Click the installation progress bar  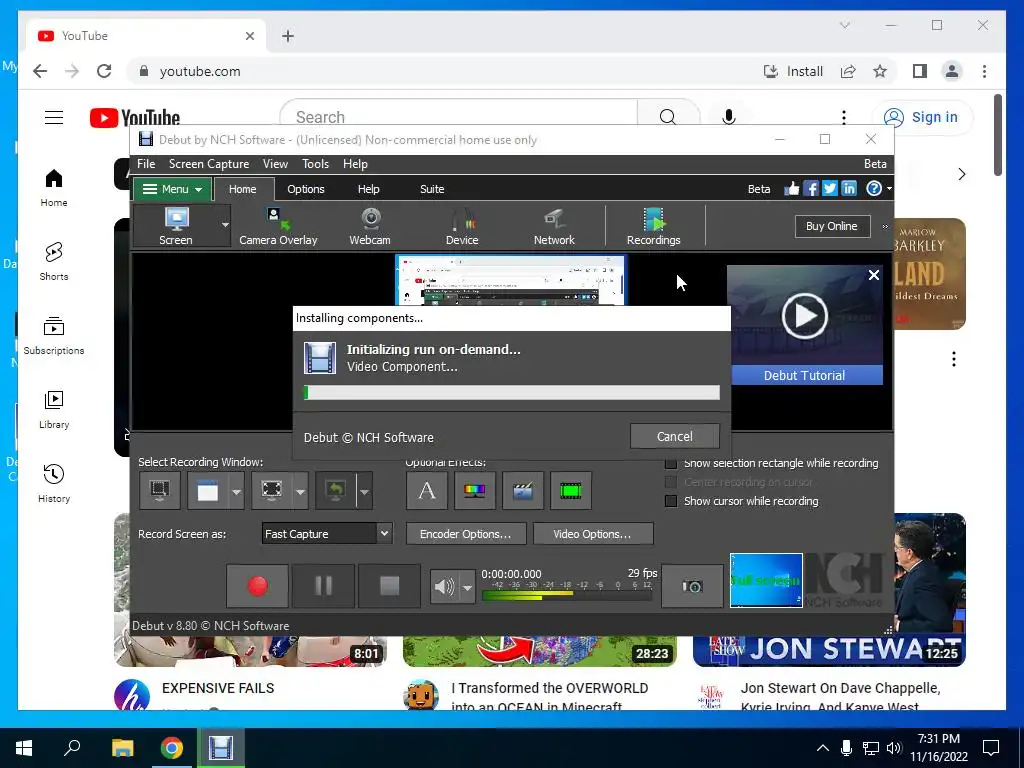pyautogui.click(x=512, y=392)
